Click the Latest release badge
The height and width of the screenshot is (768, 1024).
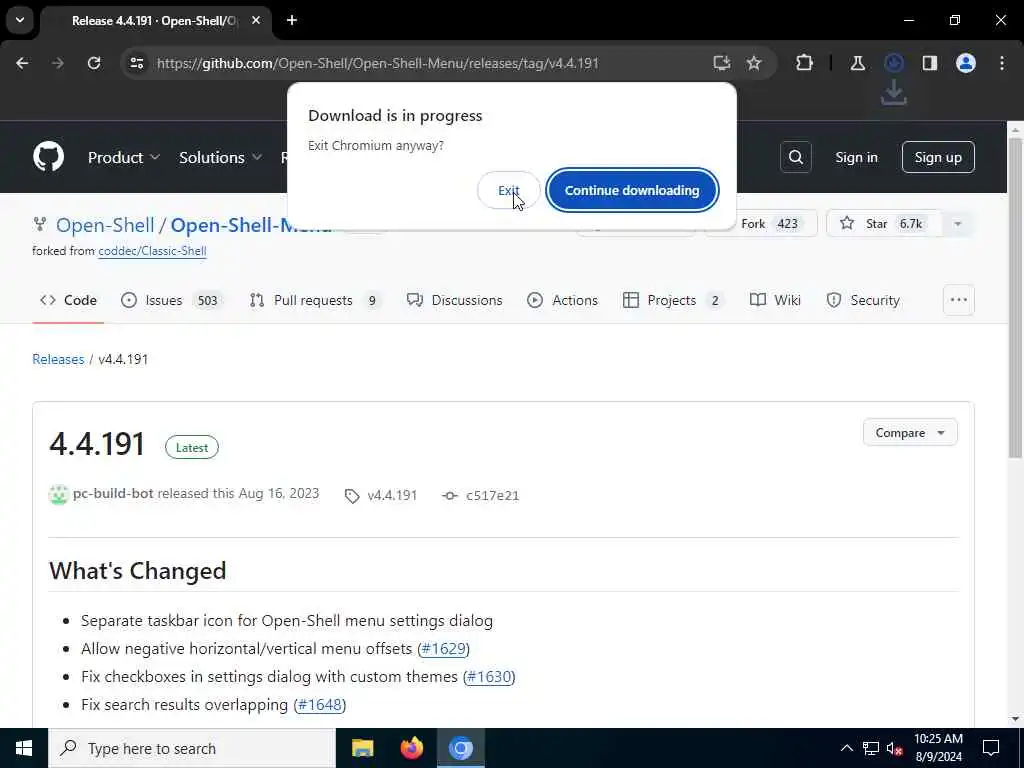[x=191, y=448]
